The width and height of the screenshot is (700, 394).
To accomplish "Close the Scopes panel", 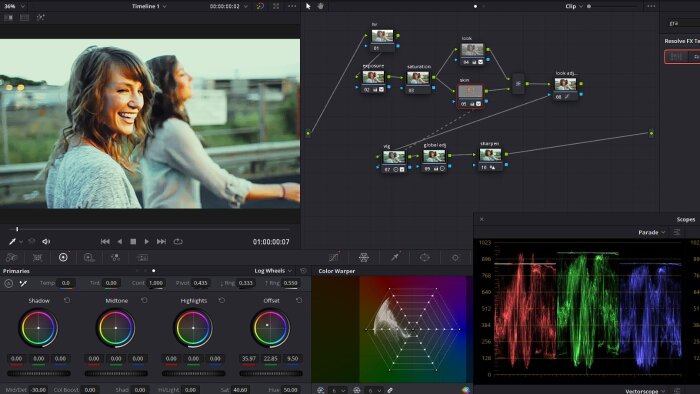I will point(482,219).
